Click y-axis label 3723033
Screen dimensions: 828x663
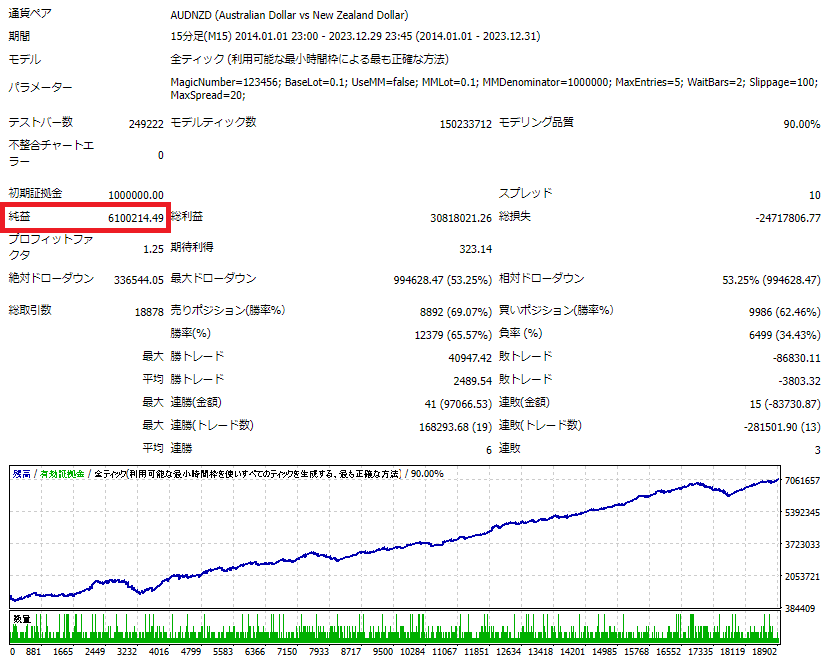(x=802, y=544)
